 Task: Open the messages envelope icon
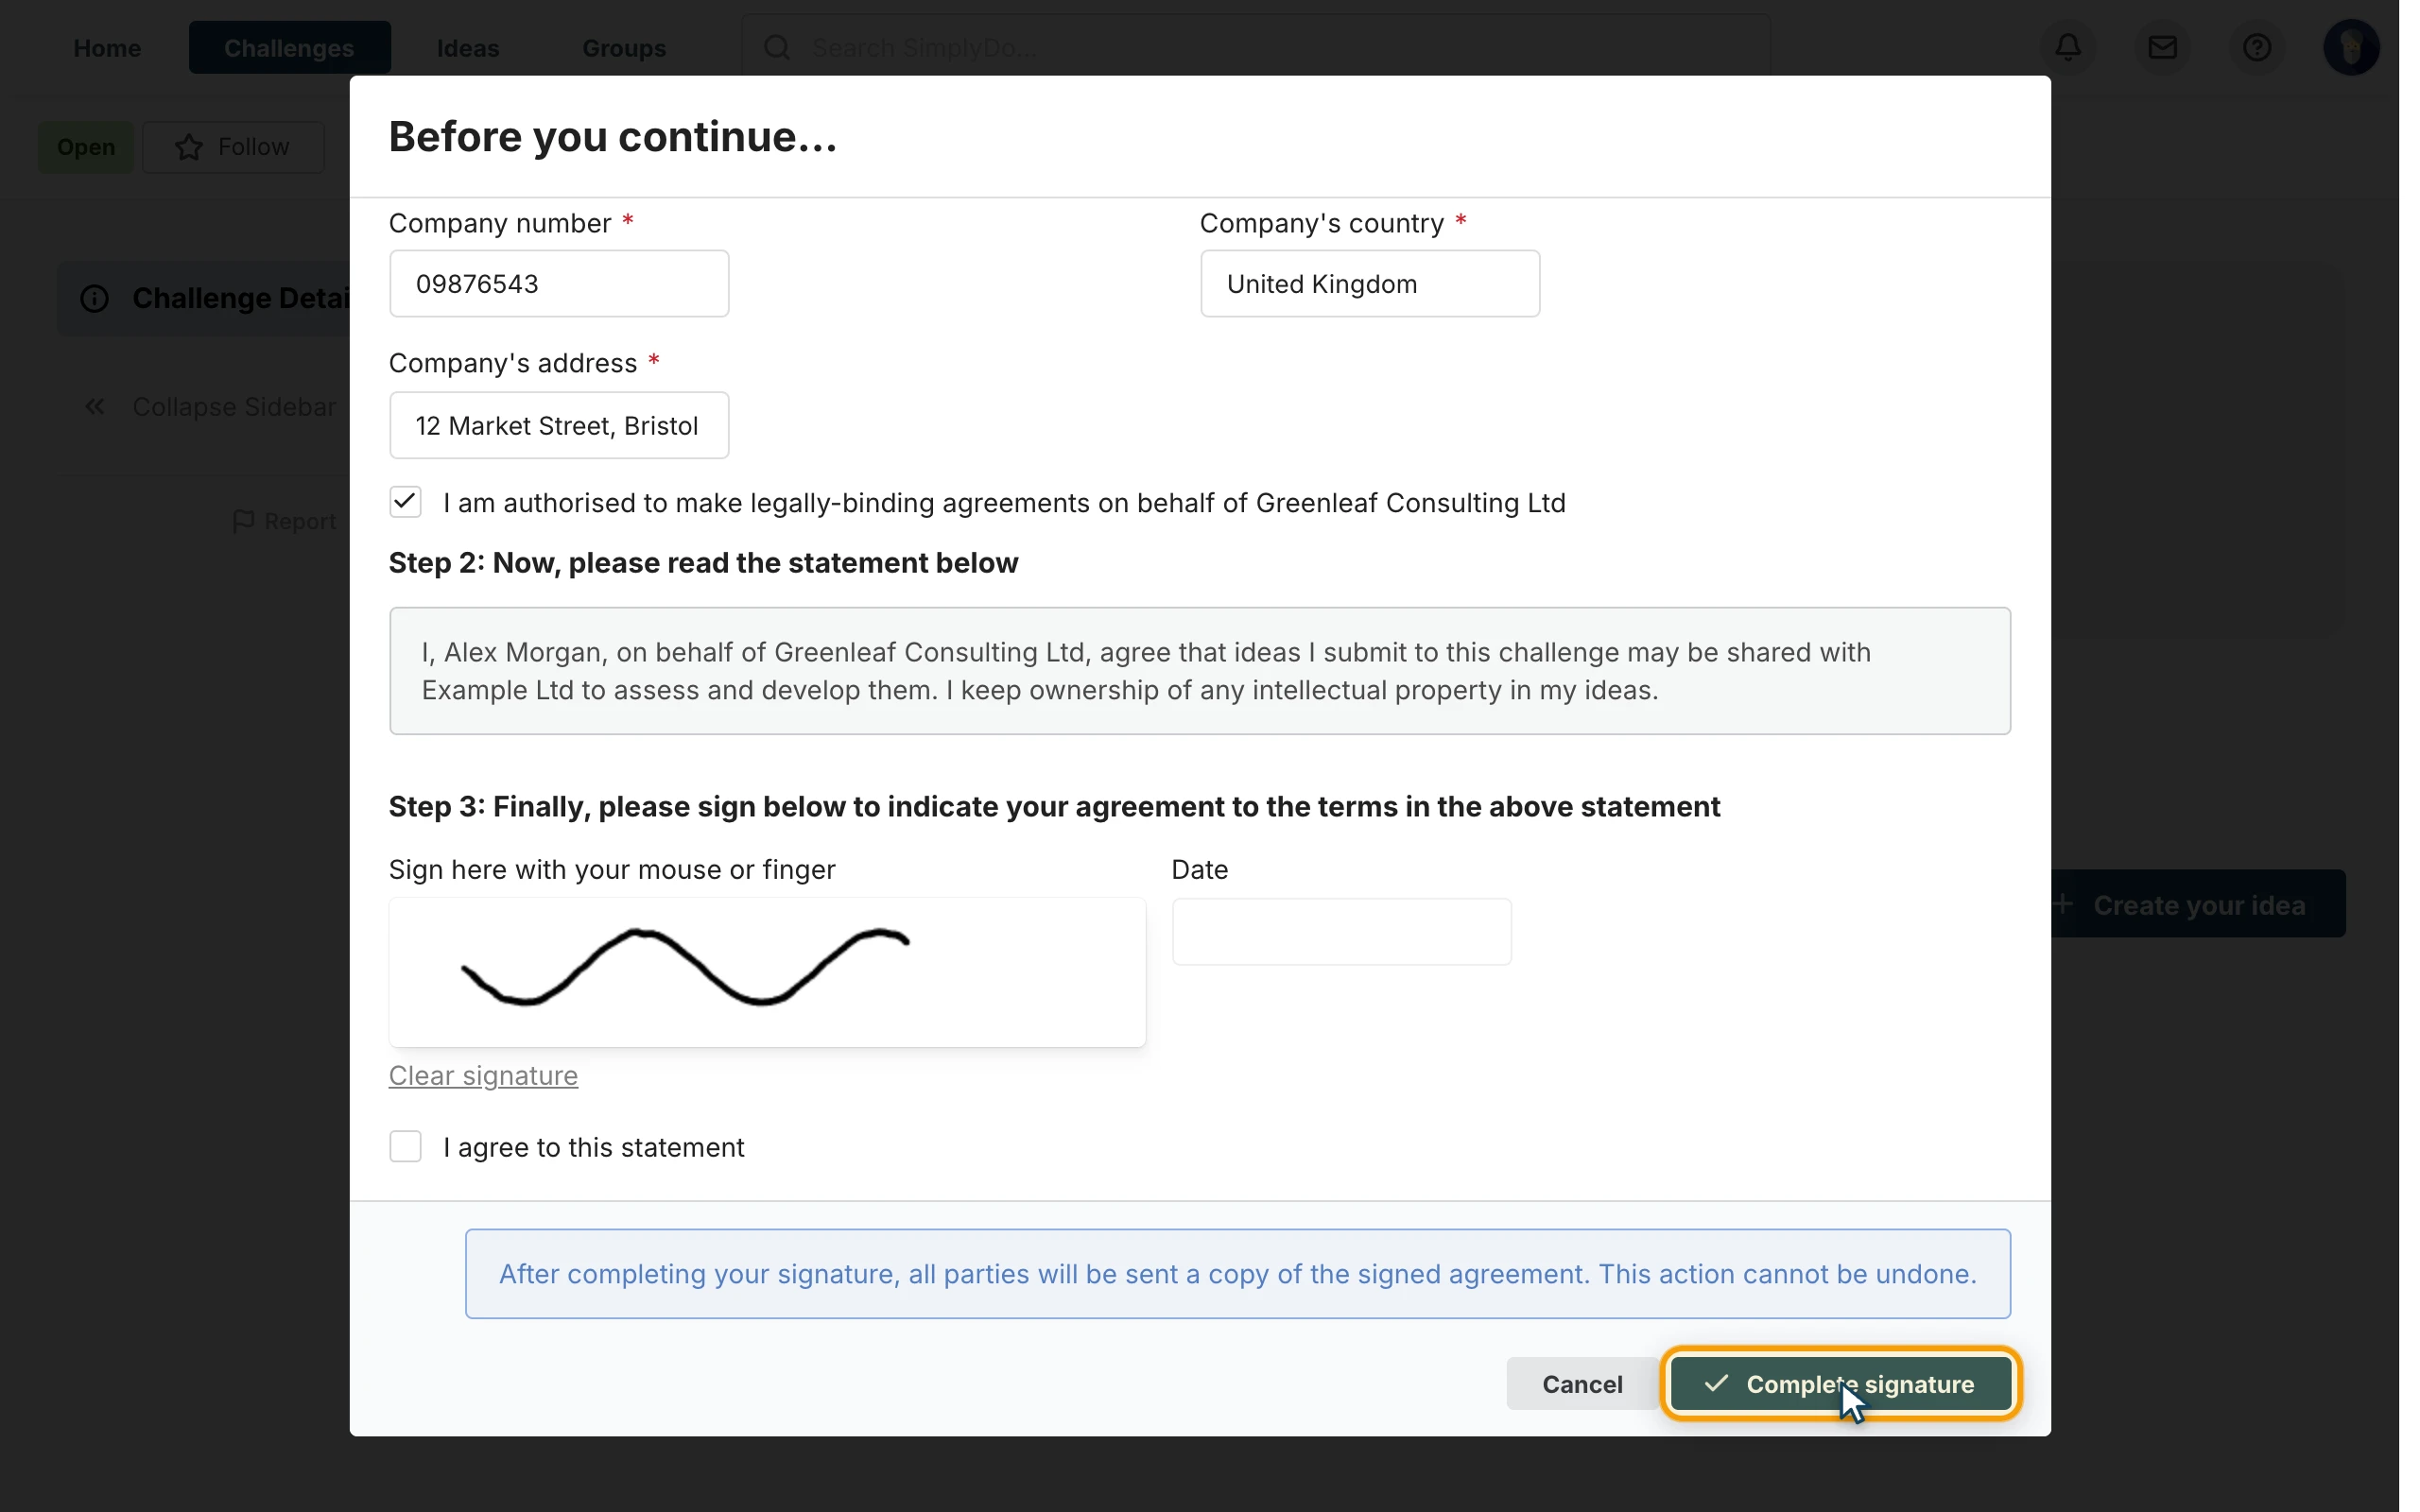(x=2162, y=47)
